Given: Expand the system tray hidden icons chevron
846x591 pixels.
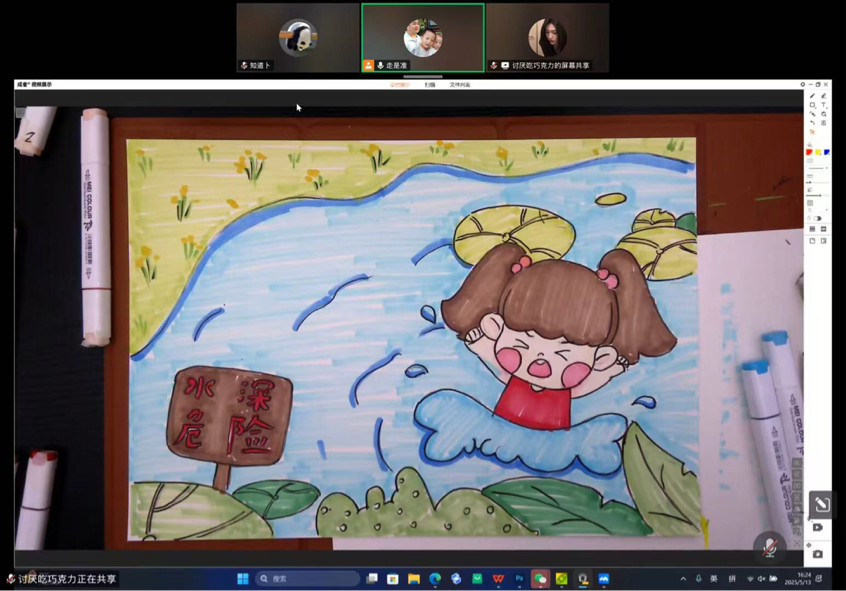Looking at the screenshot, I should [x=684, y=578].
